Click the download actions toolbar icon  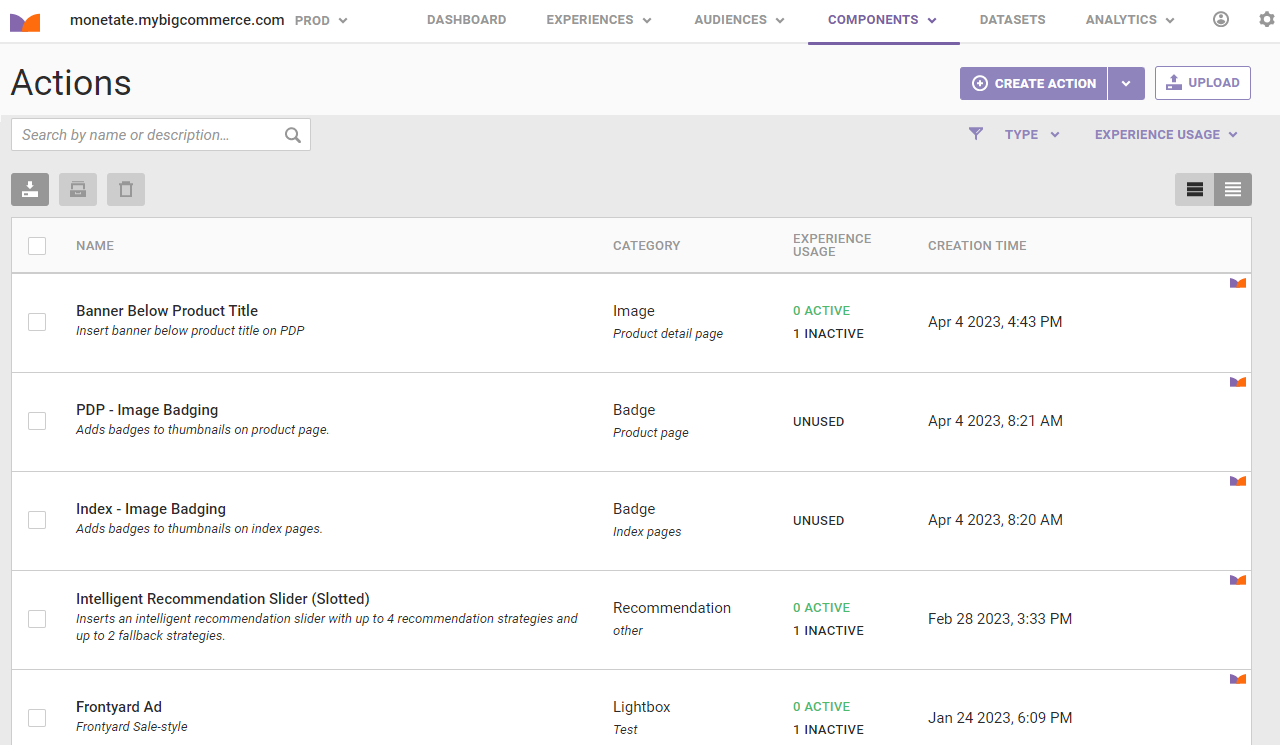coord(30,190)
